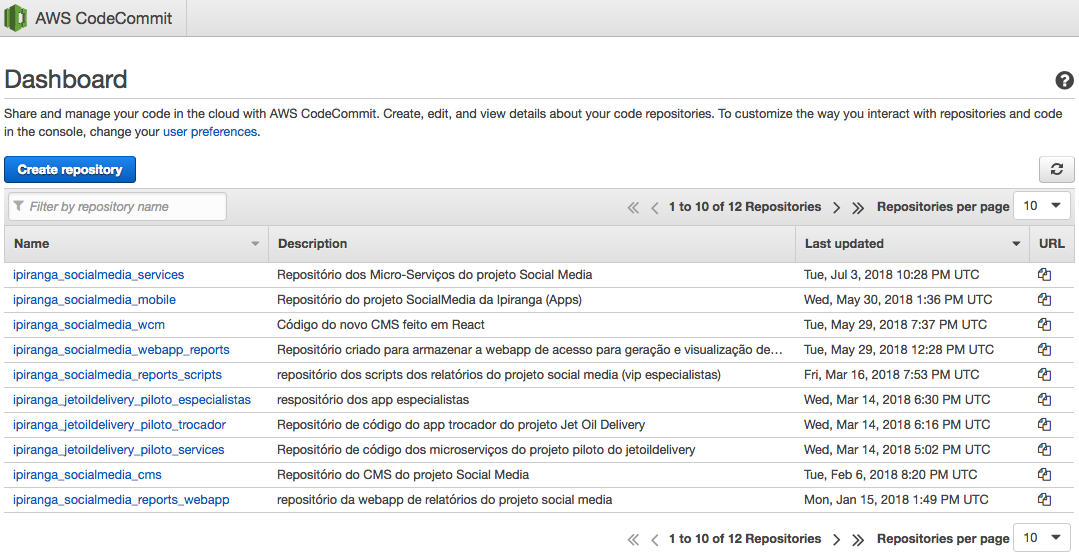Copy URL for ipiranga_jetoildelivery_piloto_trocador repository
The height and width of the screenshot is (558, 1079).
click(1044, 424)
